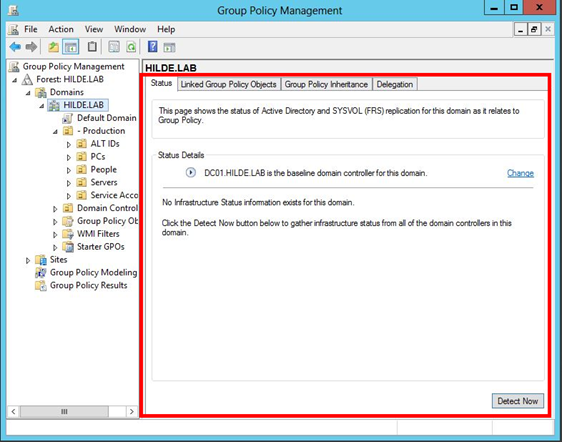Select the Status tab
Screen dimensions: 562x442
pyautogui.click(x=161, y=83)
